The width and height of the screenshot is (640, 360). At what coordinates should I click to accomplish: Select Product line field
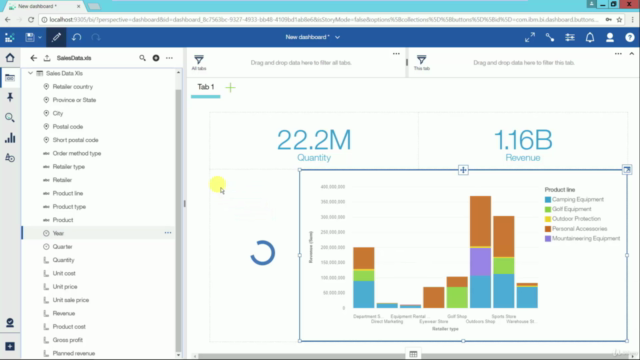coord(68,193)
